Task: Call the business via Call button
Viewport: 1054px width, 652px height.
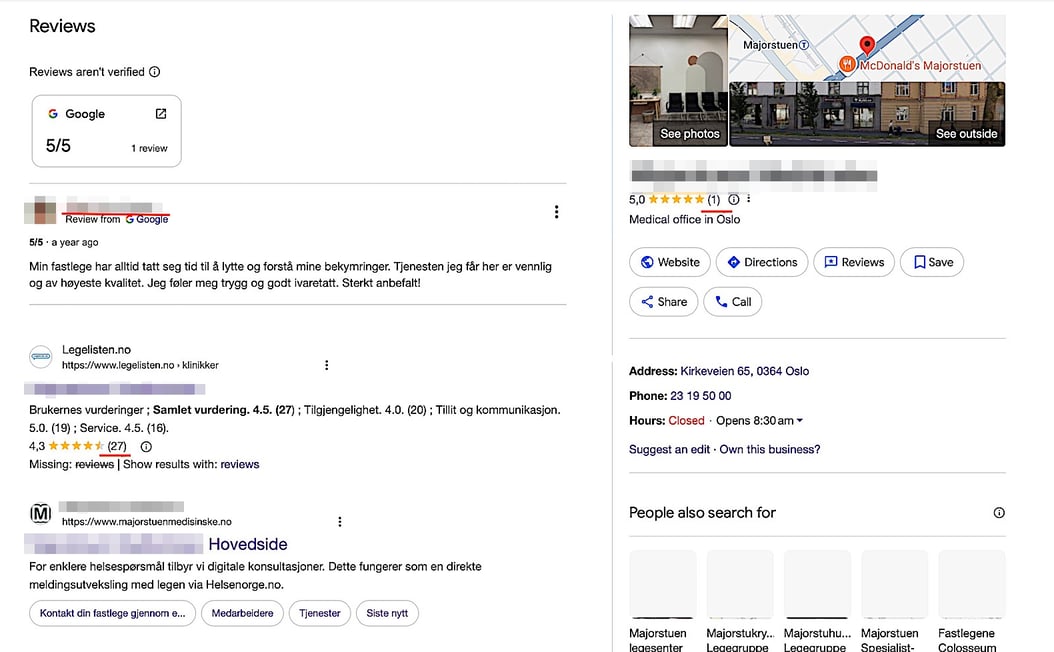Action: 732,302
